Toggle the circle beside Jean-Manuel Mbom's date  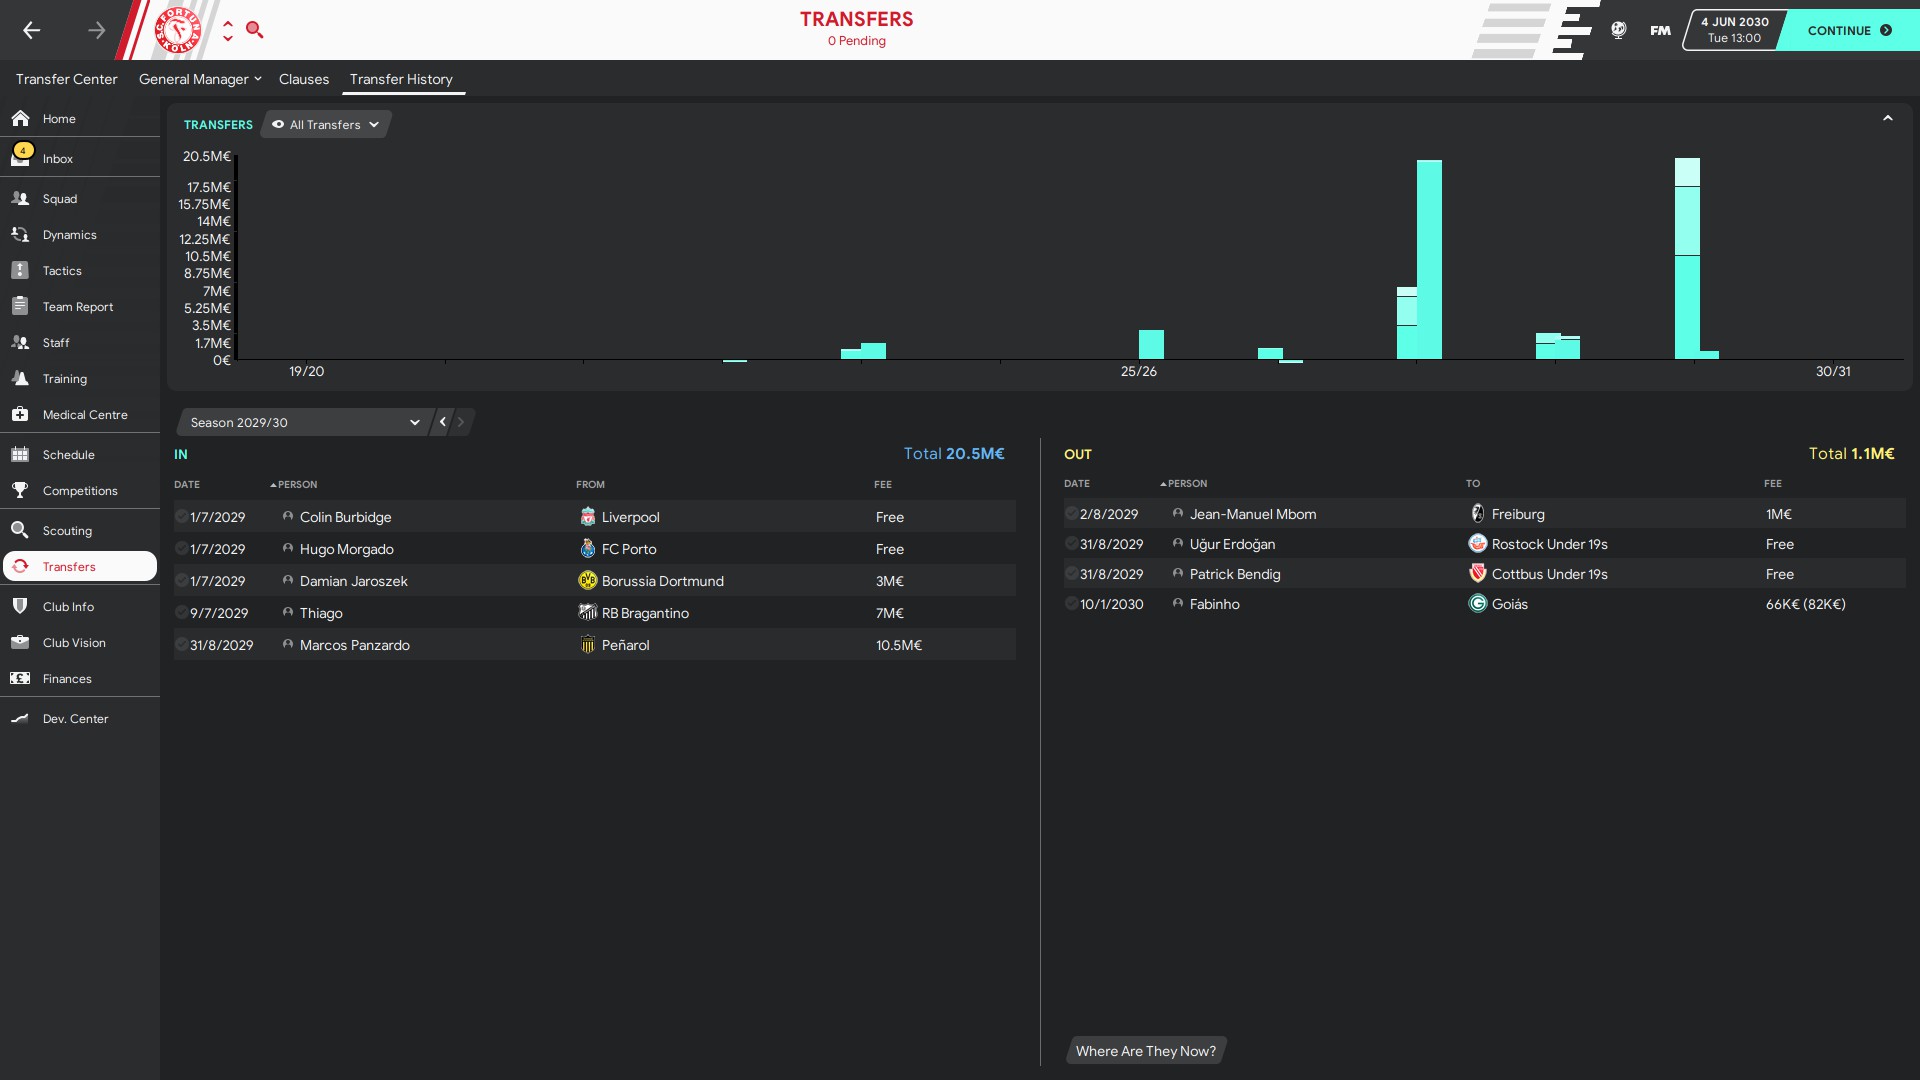1071,514
